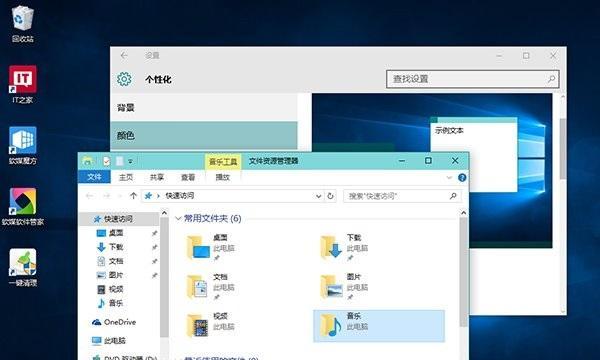
Task: Open the 播放 ribbon tab
Action: click(x=223, y=177)
